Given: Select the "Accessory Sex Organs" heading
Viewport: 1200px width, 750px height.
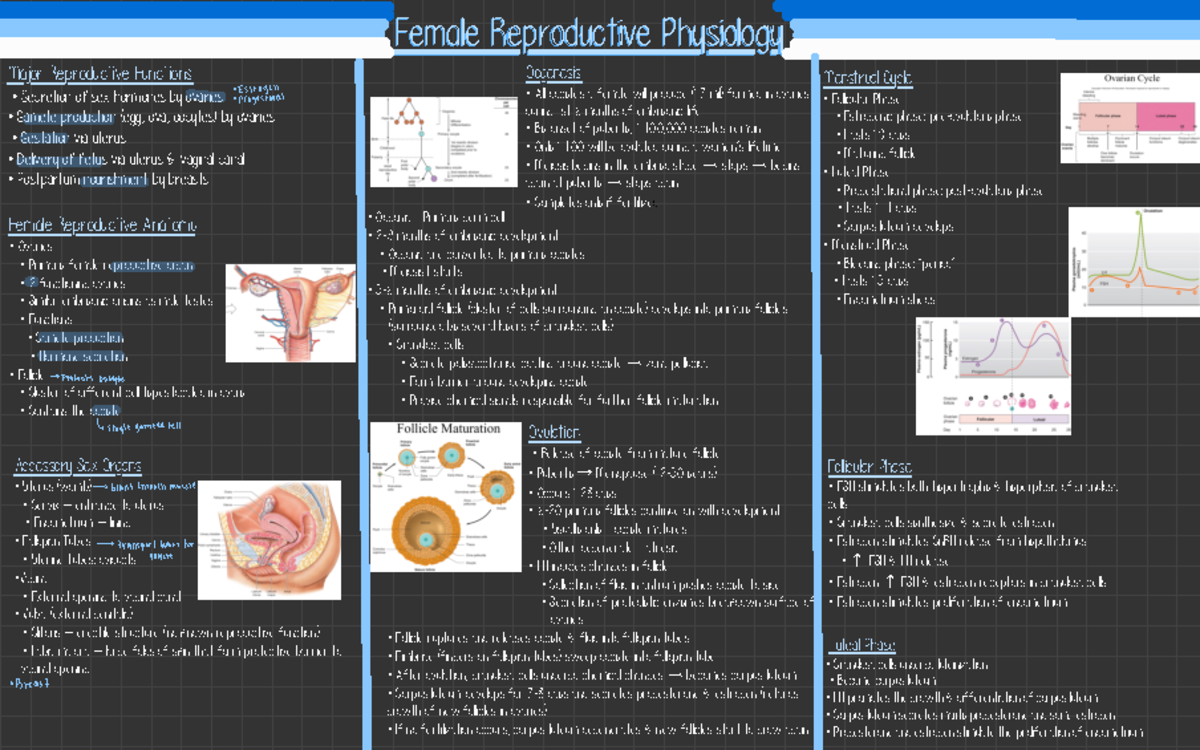Looking at the screenshot, I should click(77, 466).
